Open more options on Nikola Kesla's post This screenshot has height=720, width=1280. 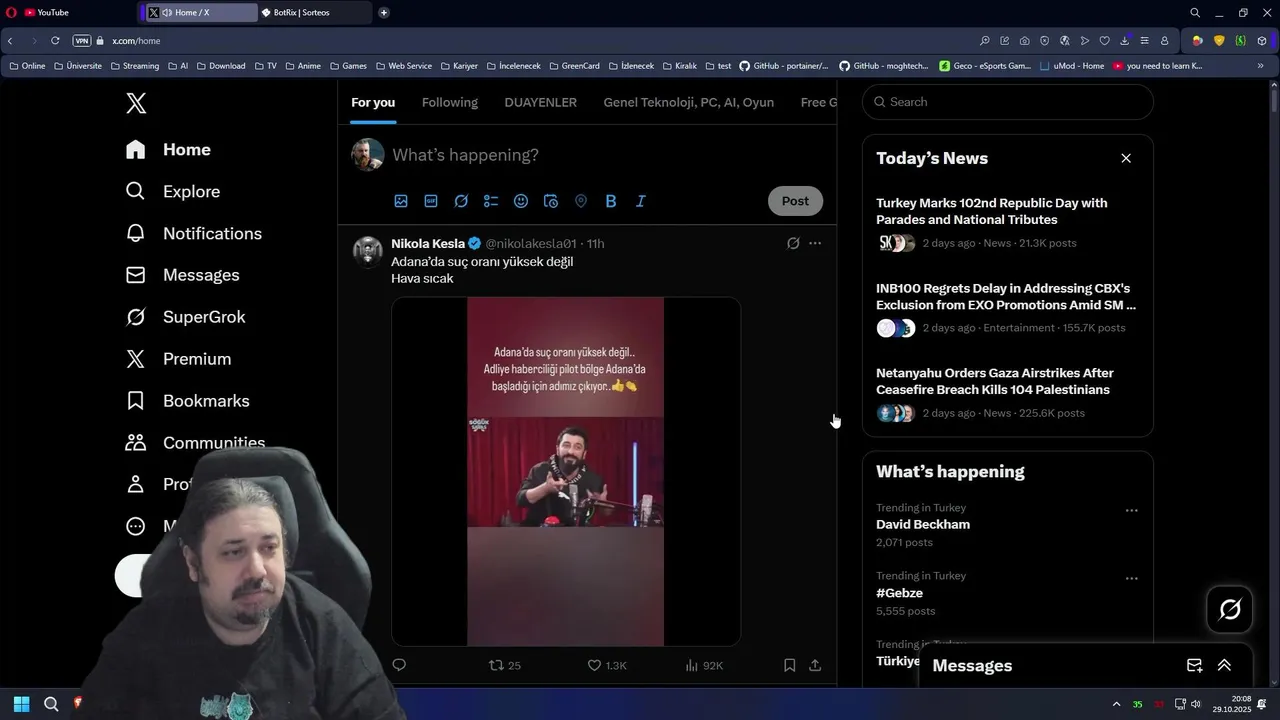815,243
